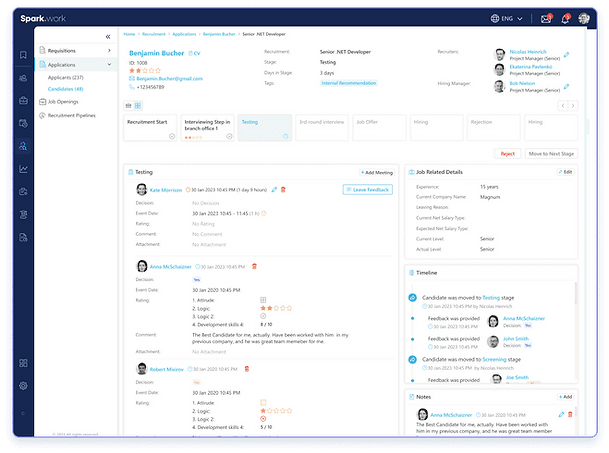Select the 3rd round interview stage
The image size is (609, 453).
(x=322, y=127)
